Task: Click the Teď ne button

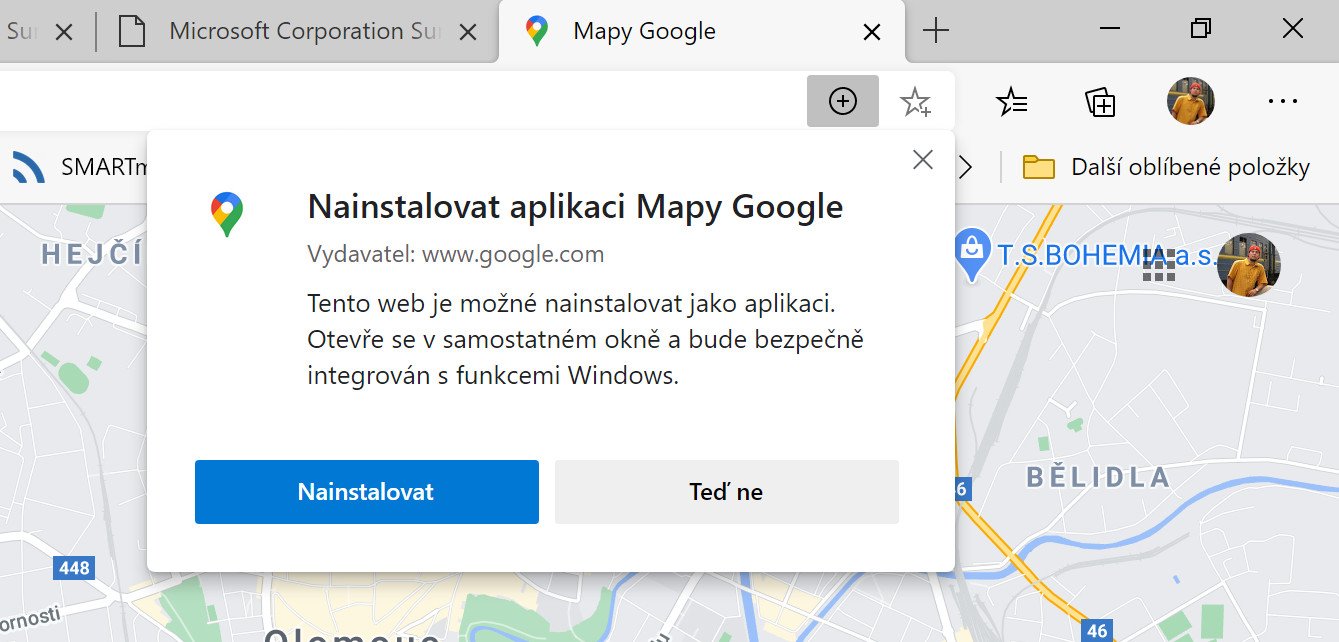Action: tap(727, 492)
